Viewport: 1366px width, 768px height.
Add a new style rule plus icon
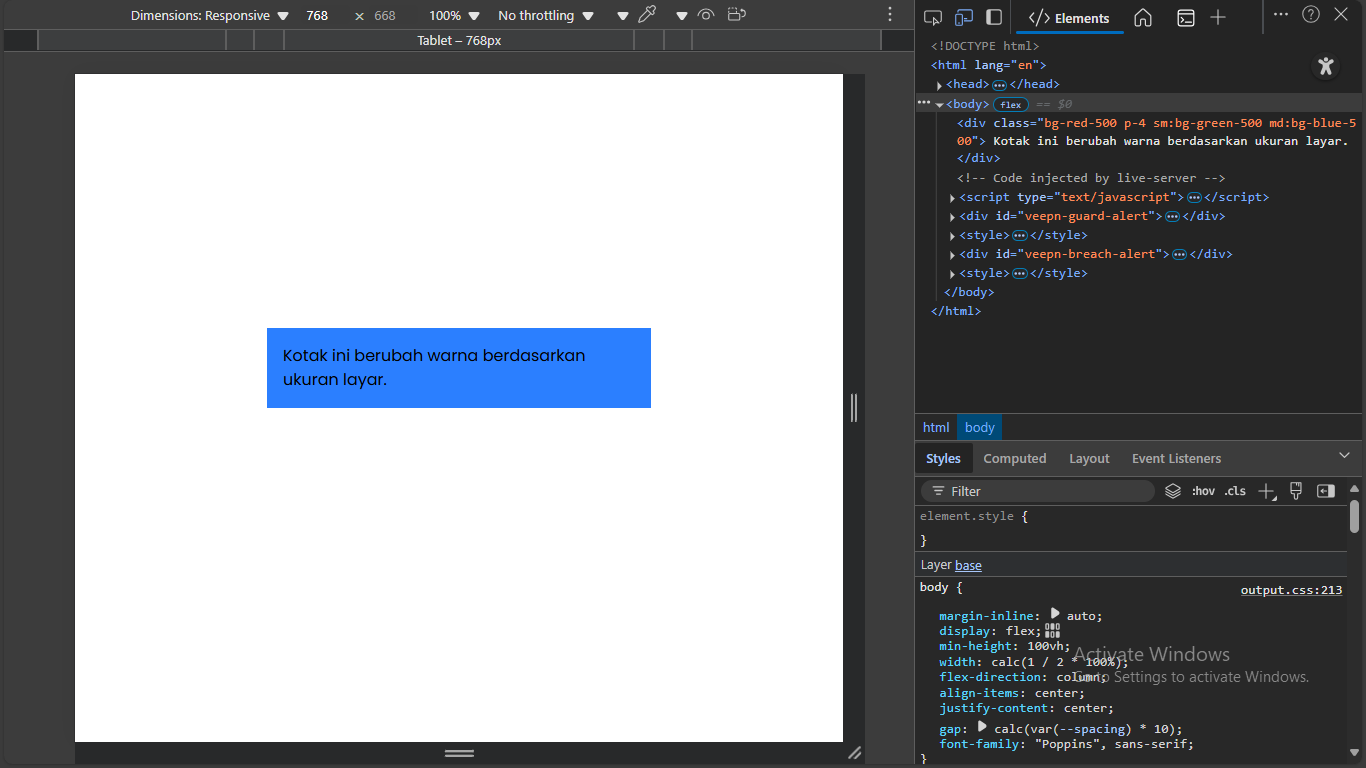click(x=1267, y=491)
